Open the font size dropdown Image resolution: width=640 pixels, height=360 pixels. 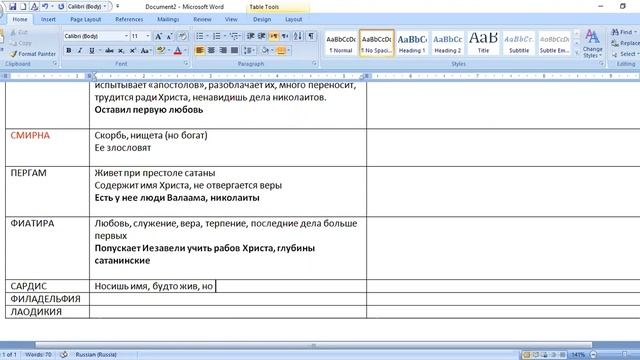(x=148, y=36)
